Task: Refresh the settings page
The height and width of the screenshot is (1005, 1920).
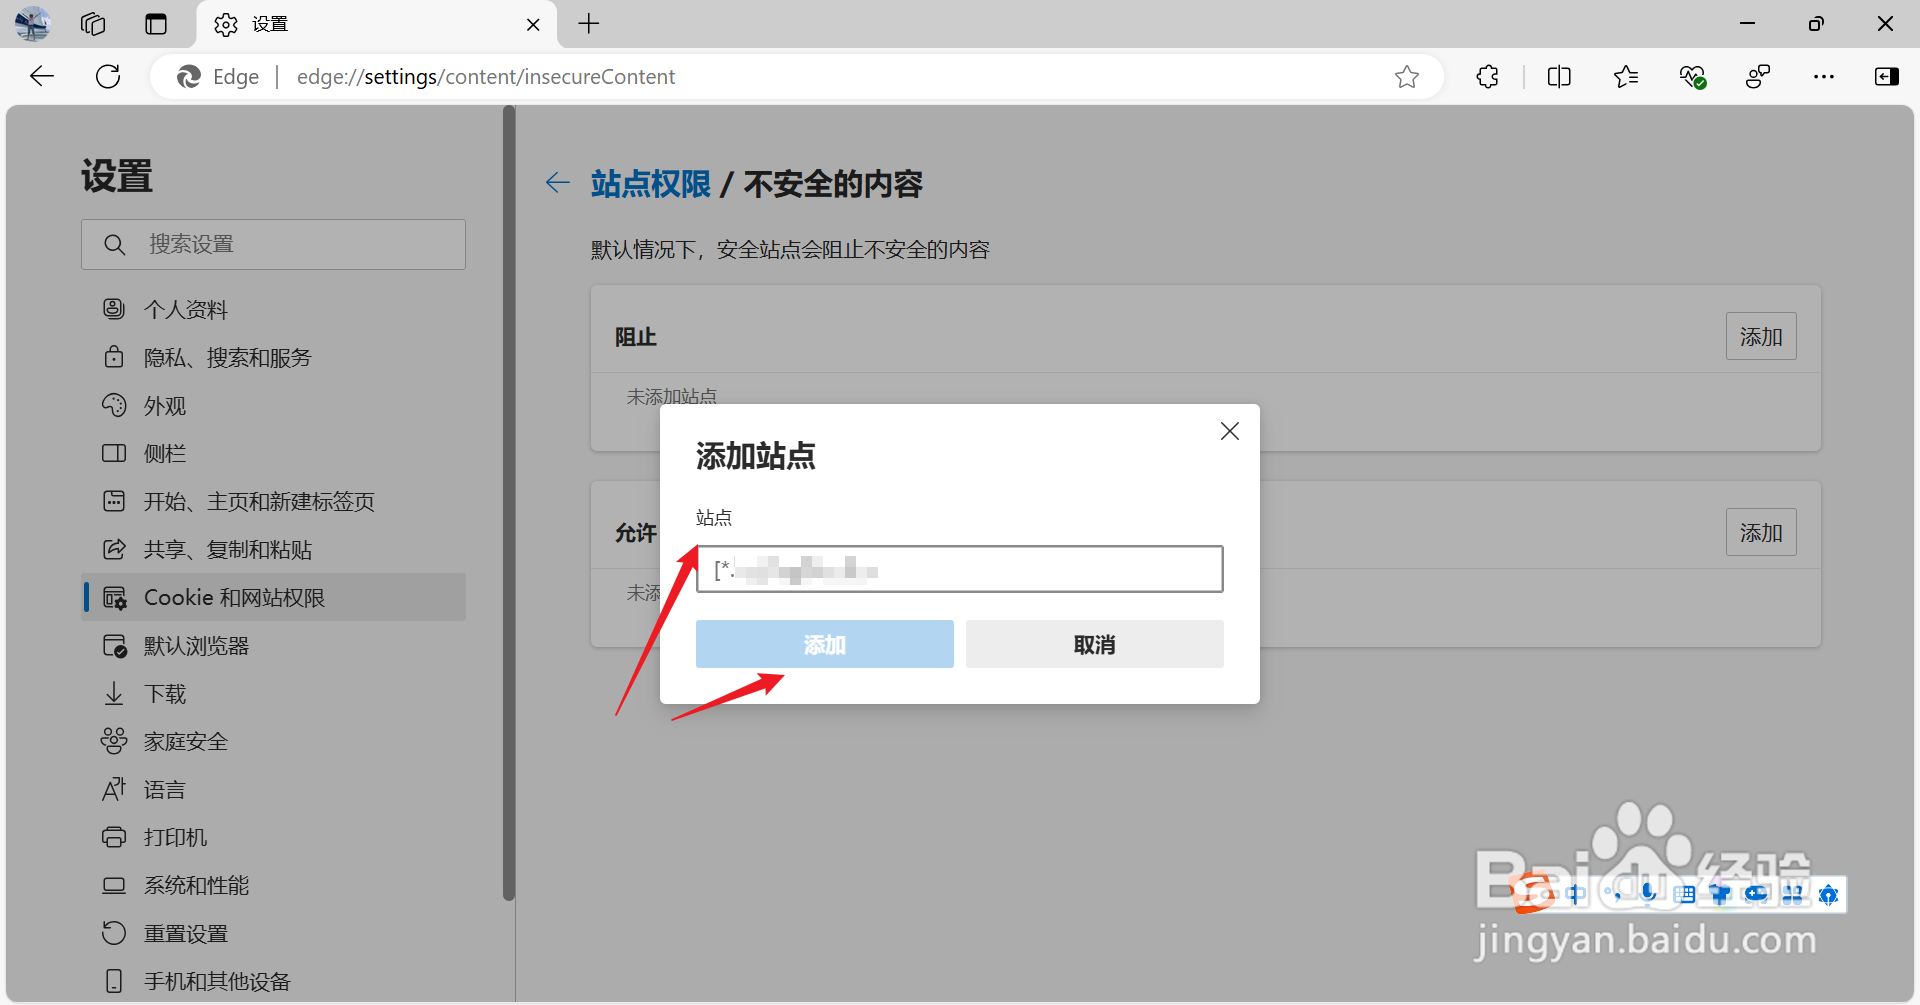Action: point(107,76)
